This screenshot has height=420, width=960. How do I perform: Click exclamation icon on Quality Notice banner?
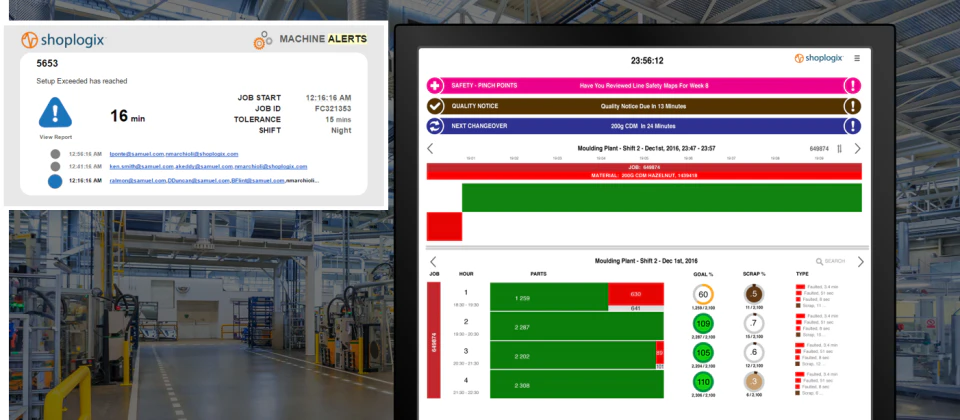click(x=852, y=106)
